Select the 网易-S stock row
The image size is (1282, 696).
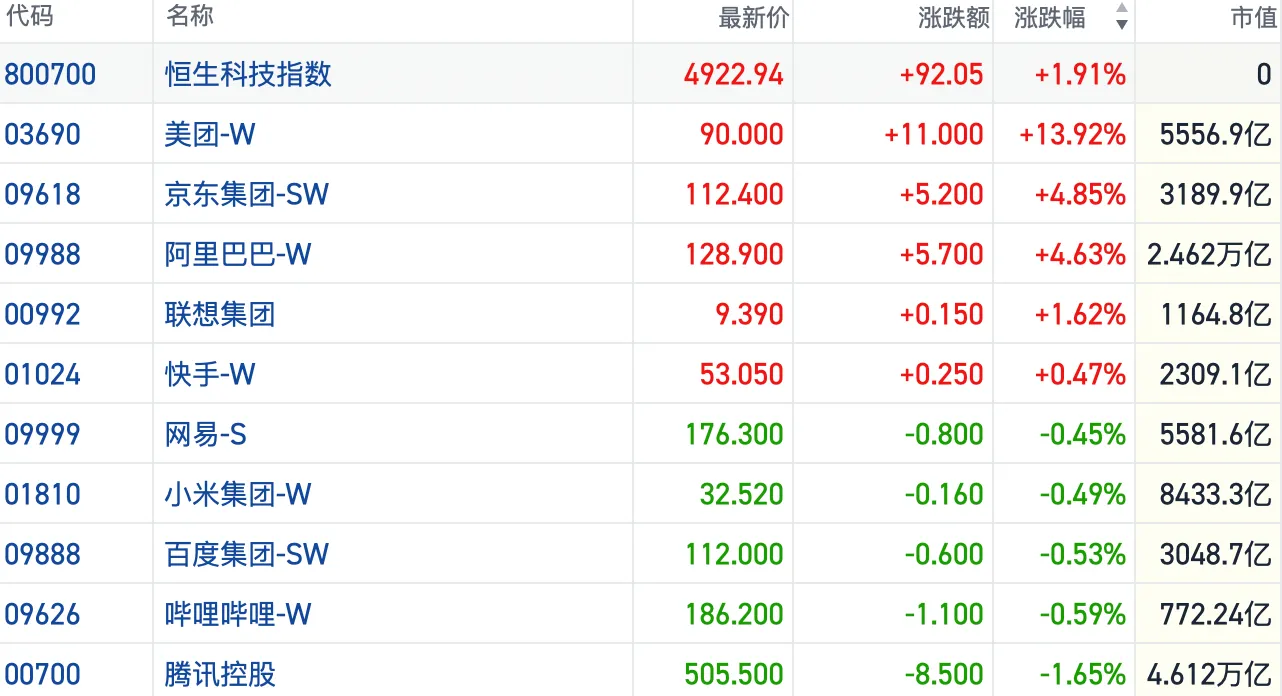[x=205, y=434]
